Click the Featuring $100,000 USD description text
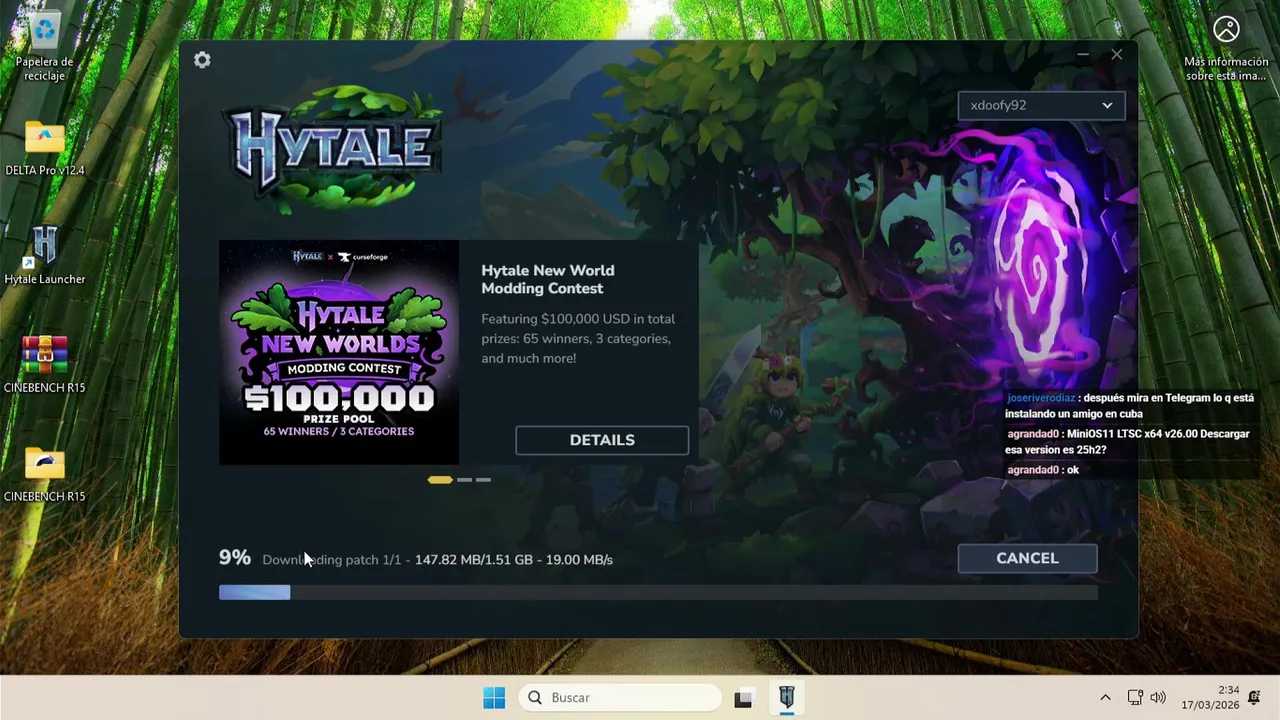The image size is (1280, 720). (x=578, y=339)
